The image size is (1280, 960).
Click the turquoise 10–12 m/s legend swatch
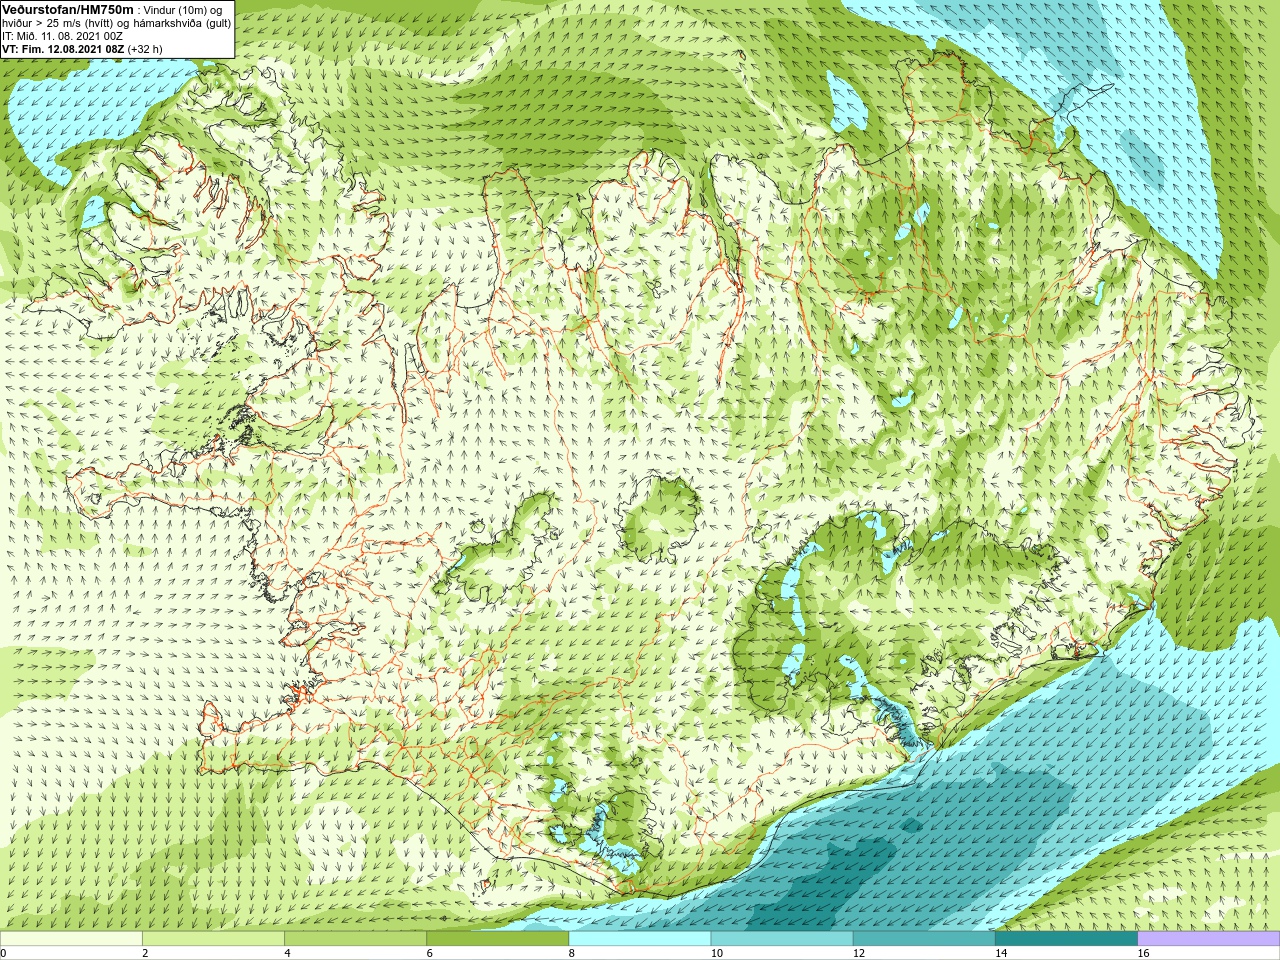(782, 939)
